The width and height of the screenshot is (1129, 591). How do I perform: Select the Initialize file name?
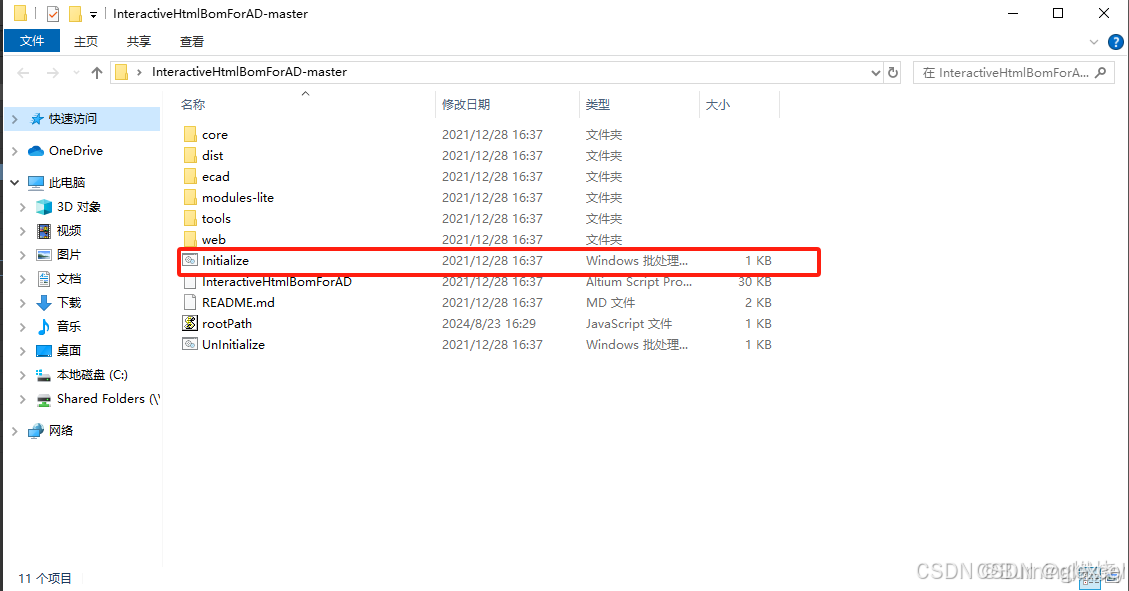coord(225,261)
